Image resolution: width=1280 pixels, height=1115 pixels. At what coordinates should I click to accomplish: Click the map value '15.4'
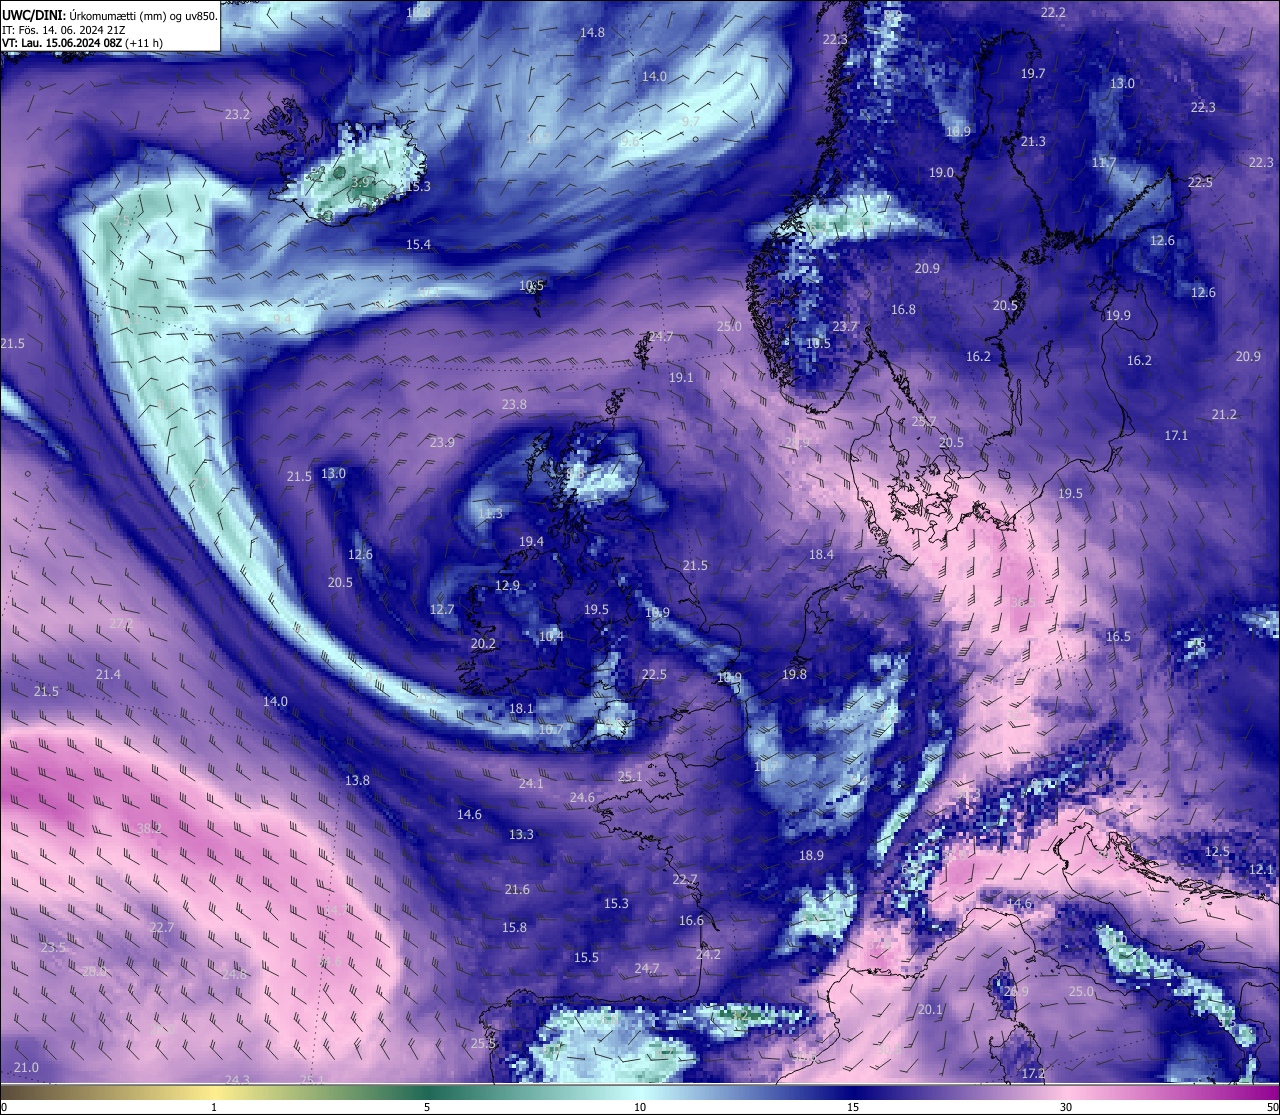pyautogui.click(x=418, y=245)
